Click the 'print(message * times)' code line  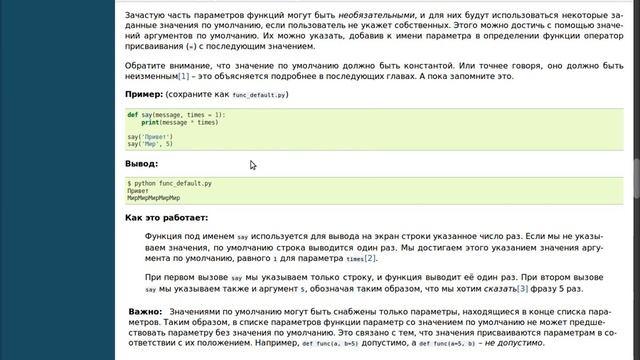180,122
